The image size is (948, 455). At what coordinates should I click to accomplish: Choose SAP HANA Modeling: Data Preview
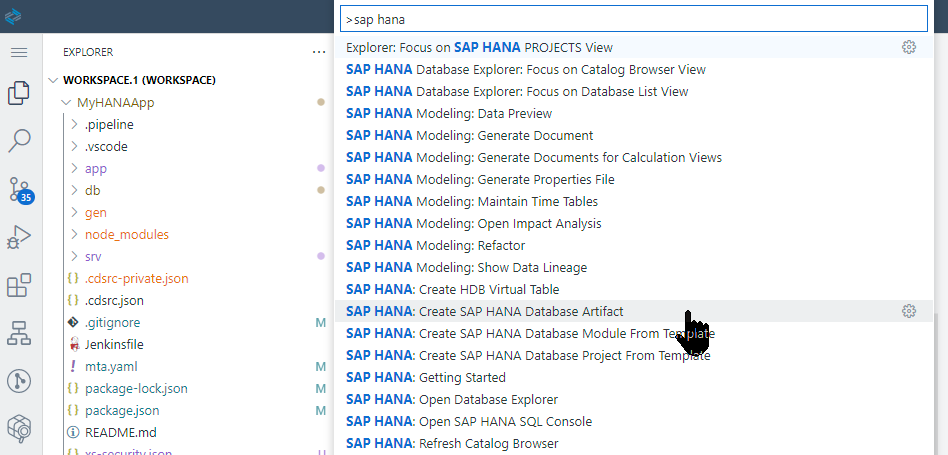448,113
